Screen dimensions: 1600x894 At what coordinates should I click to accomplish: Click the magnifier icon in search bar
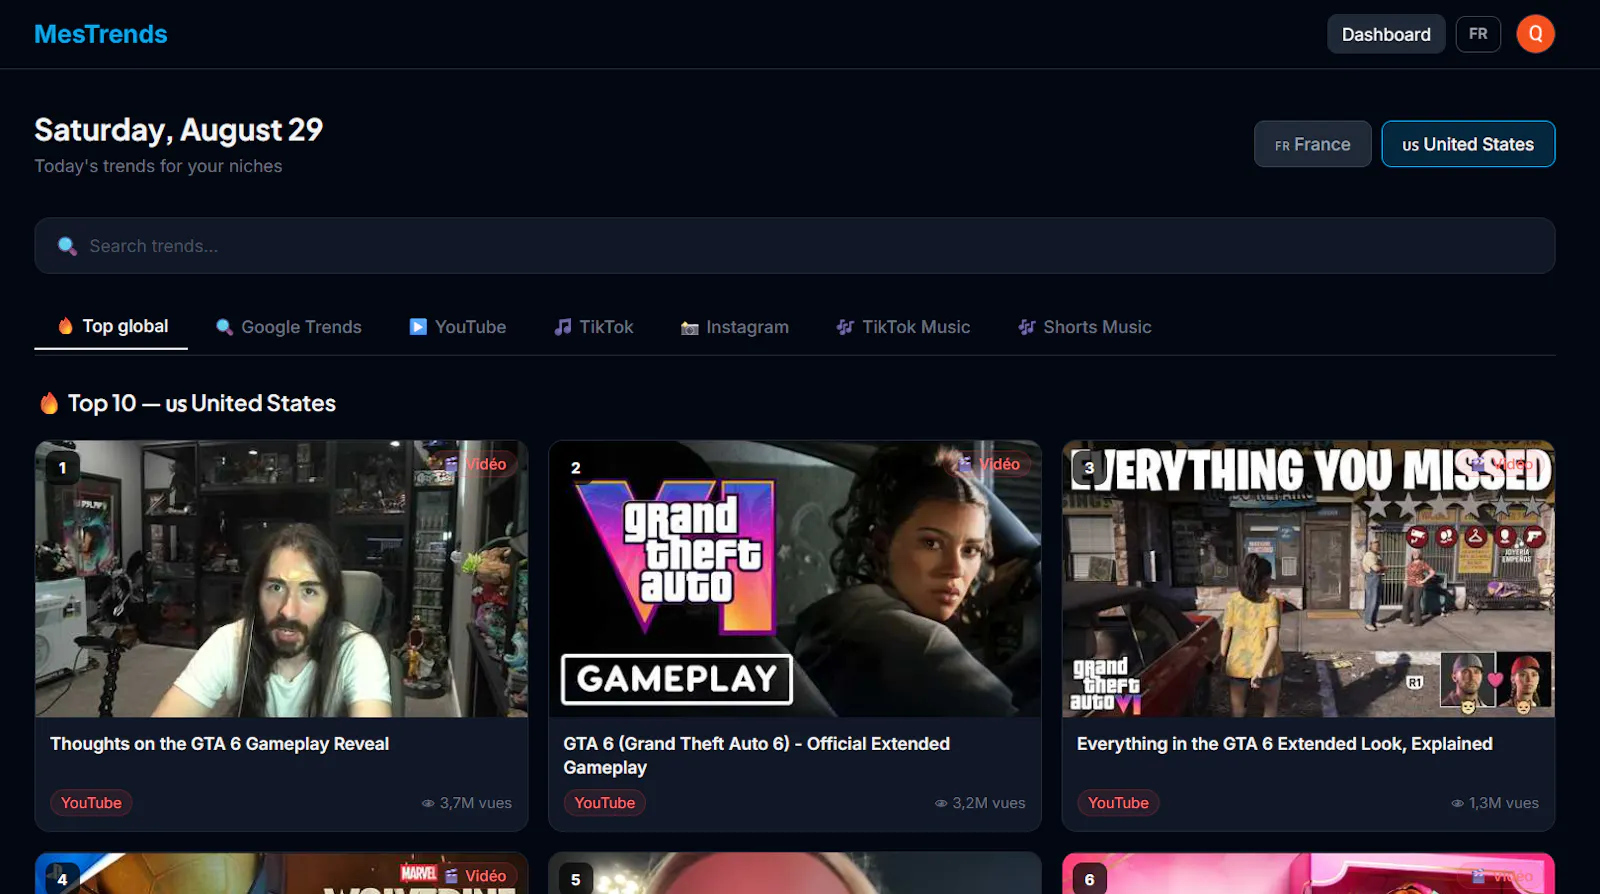(67, 246)
